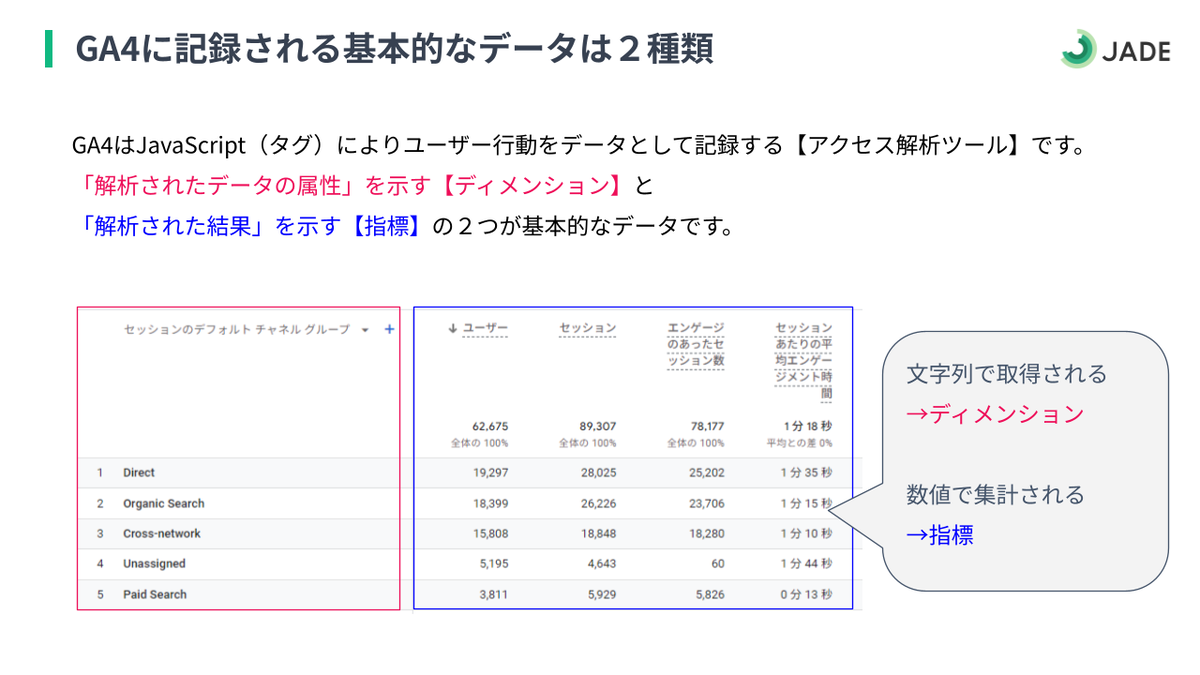
Task: Click the Organic Search sessions cell 26,226
Action: click(599, 503)
